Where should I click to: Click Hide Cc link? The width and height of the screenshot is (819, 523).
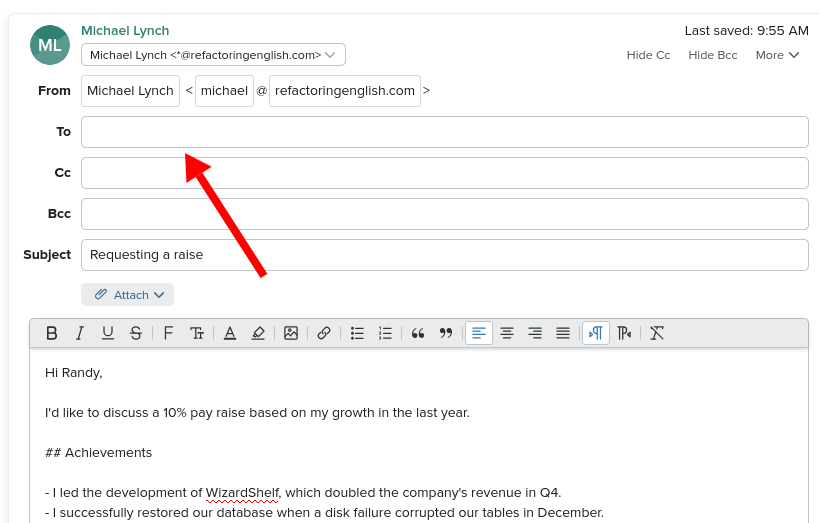(x=648, y=55)
